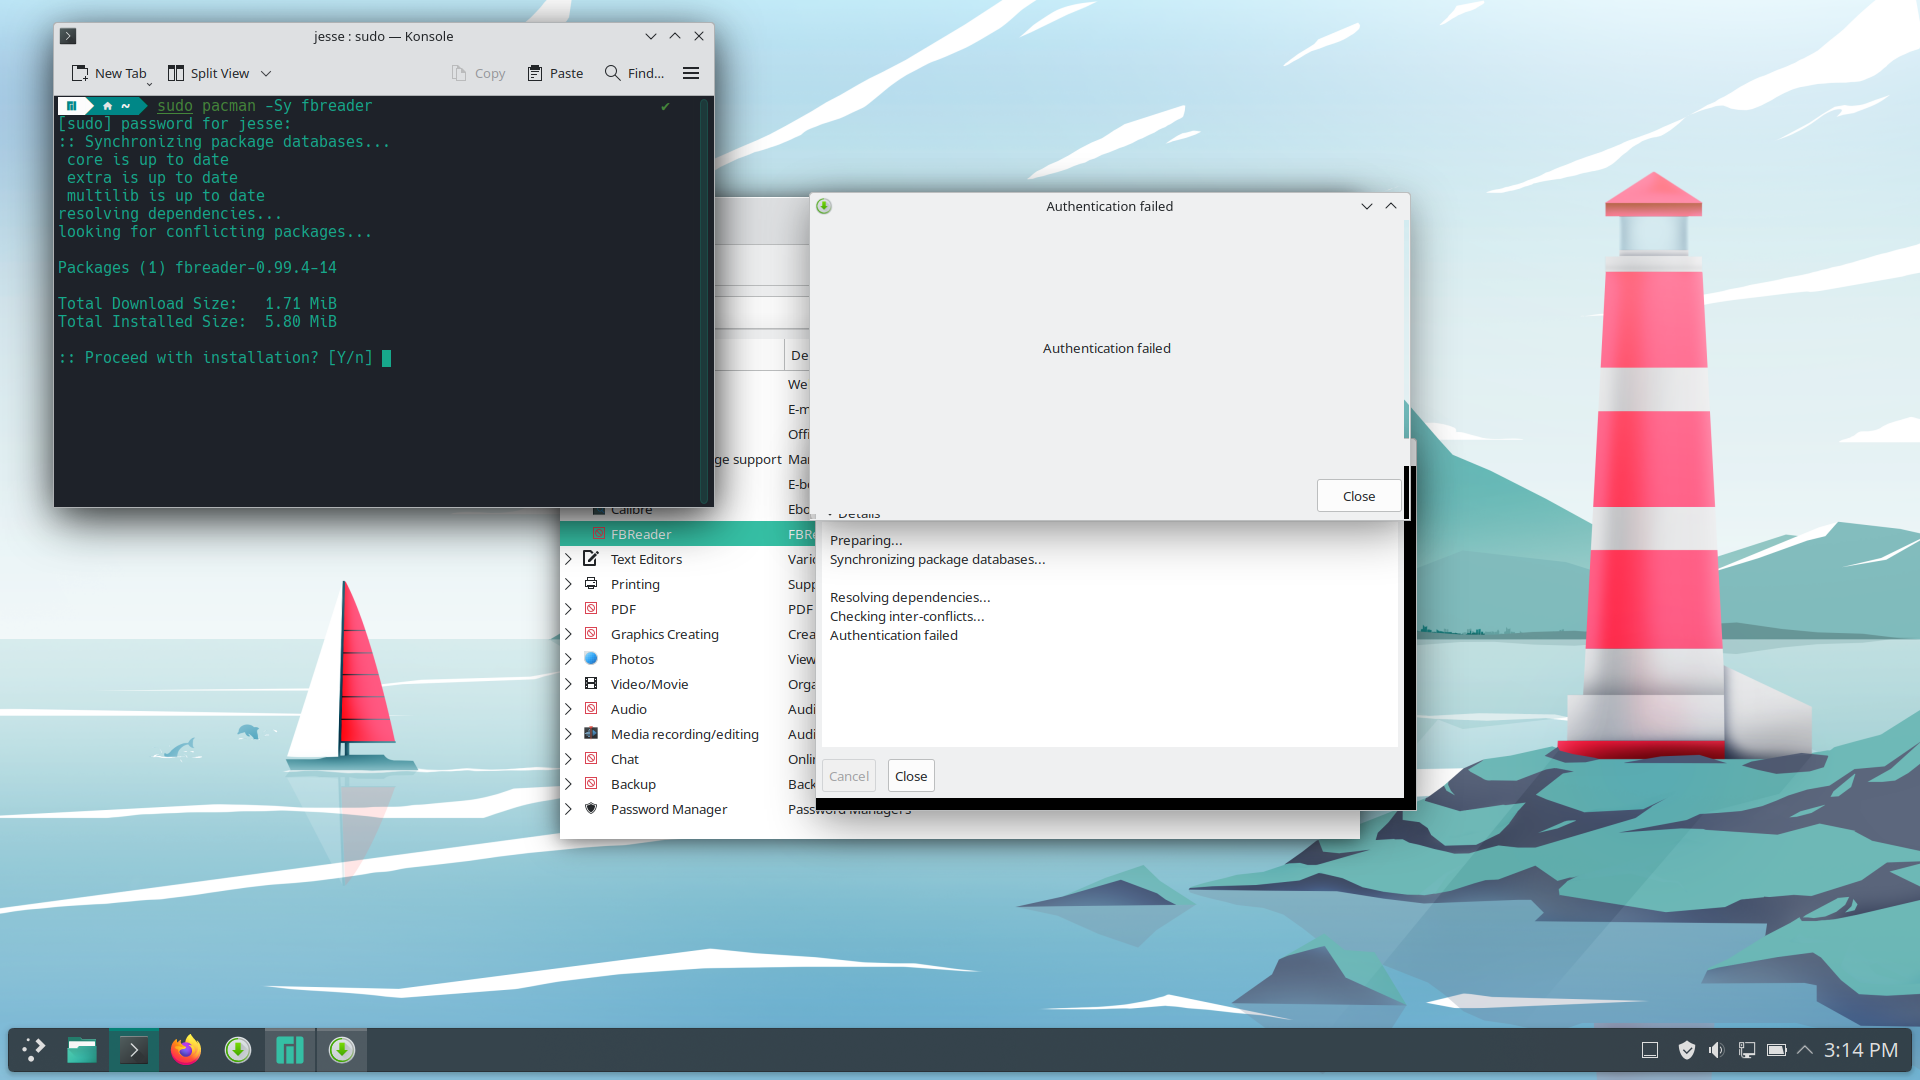The width and height of the screenshot is (1920, 1080).
Task: Click the greyed Cancel button
Action: coord(849,776)
